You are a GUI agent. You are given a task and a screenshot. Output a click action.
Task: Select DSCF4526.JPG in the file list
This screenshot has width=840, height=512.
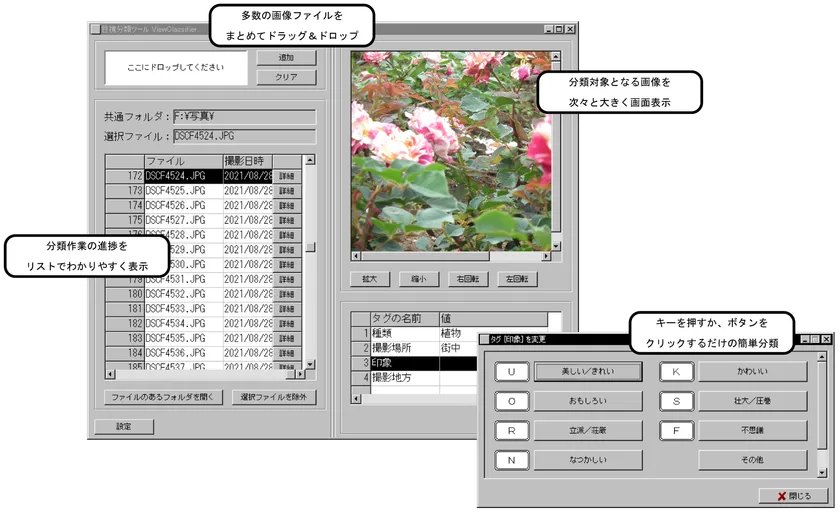pos(182,205)
